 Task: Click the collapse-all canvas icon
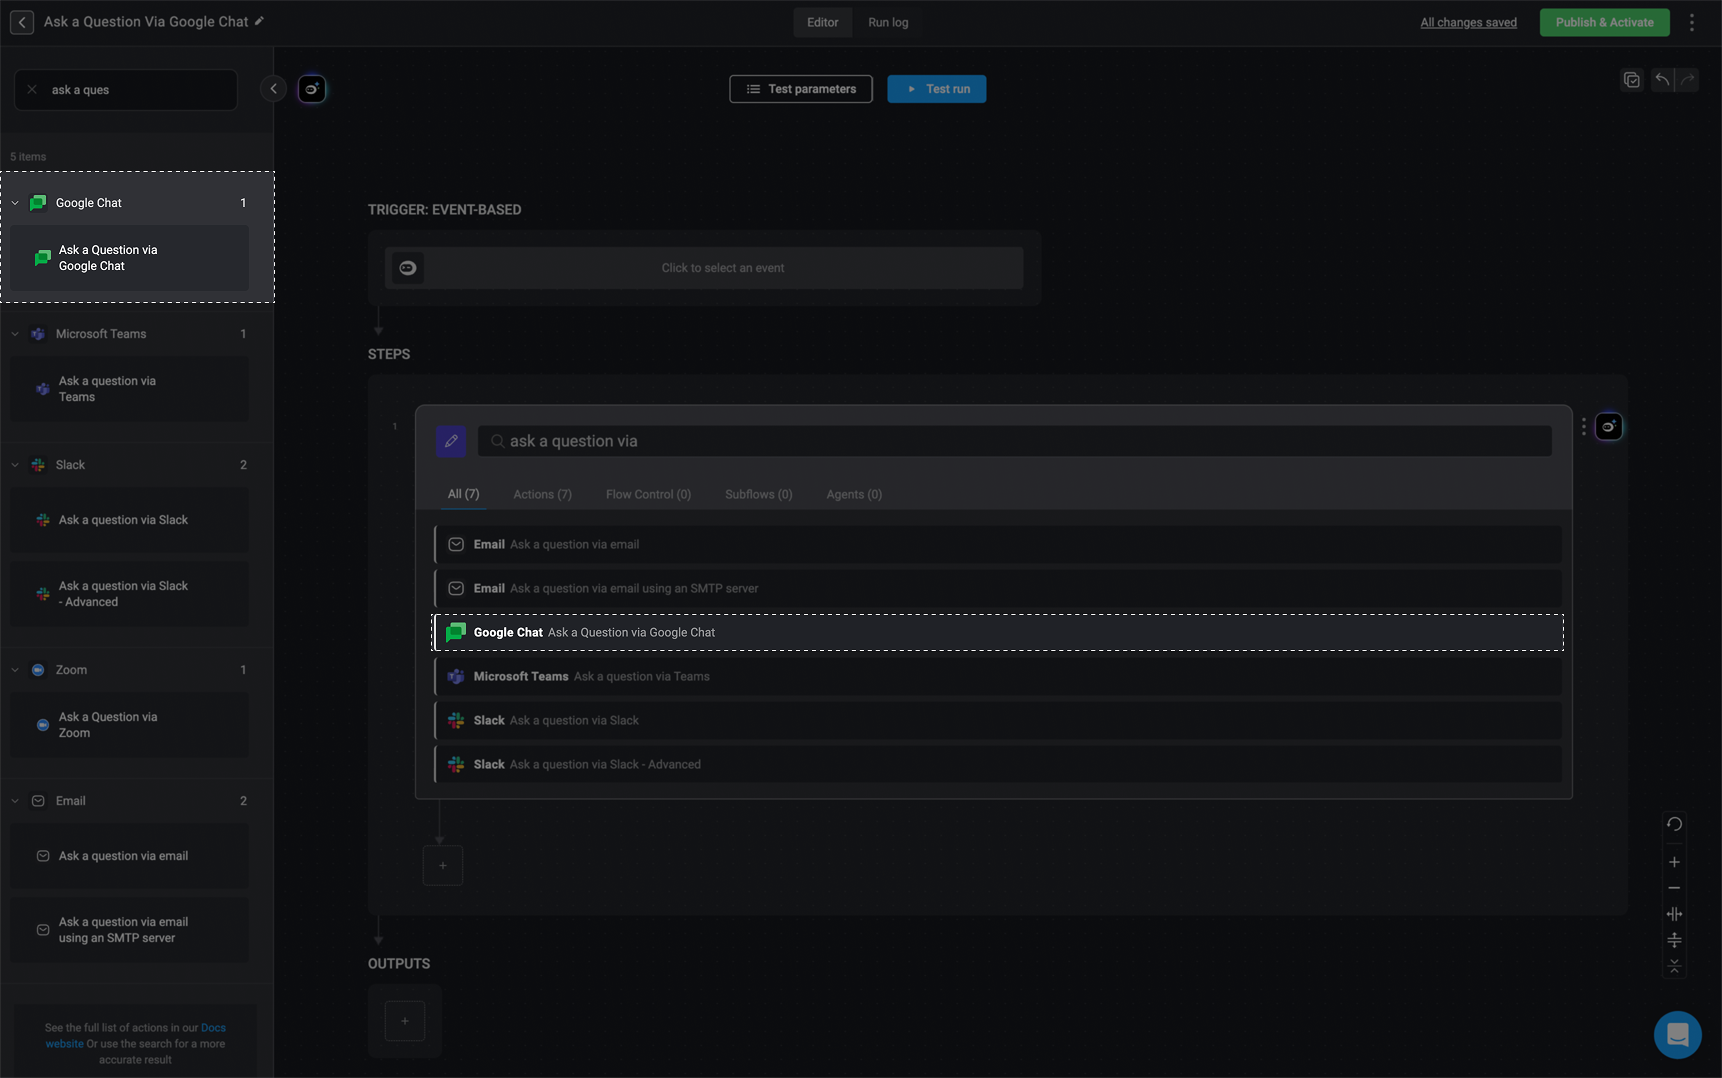pos(1674,966)
